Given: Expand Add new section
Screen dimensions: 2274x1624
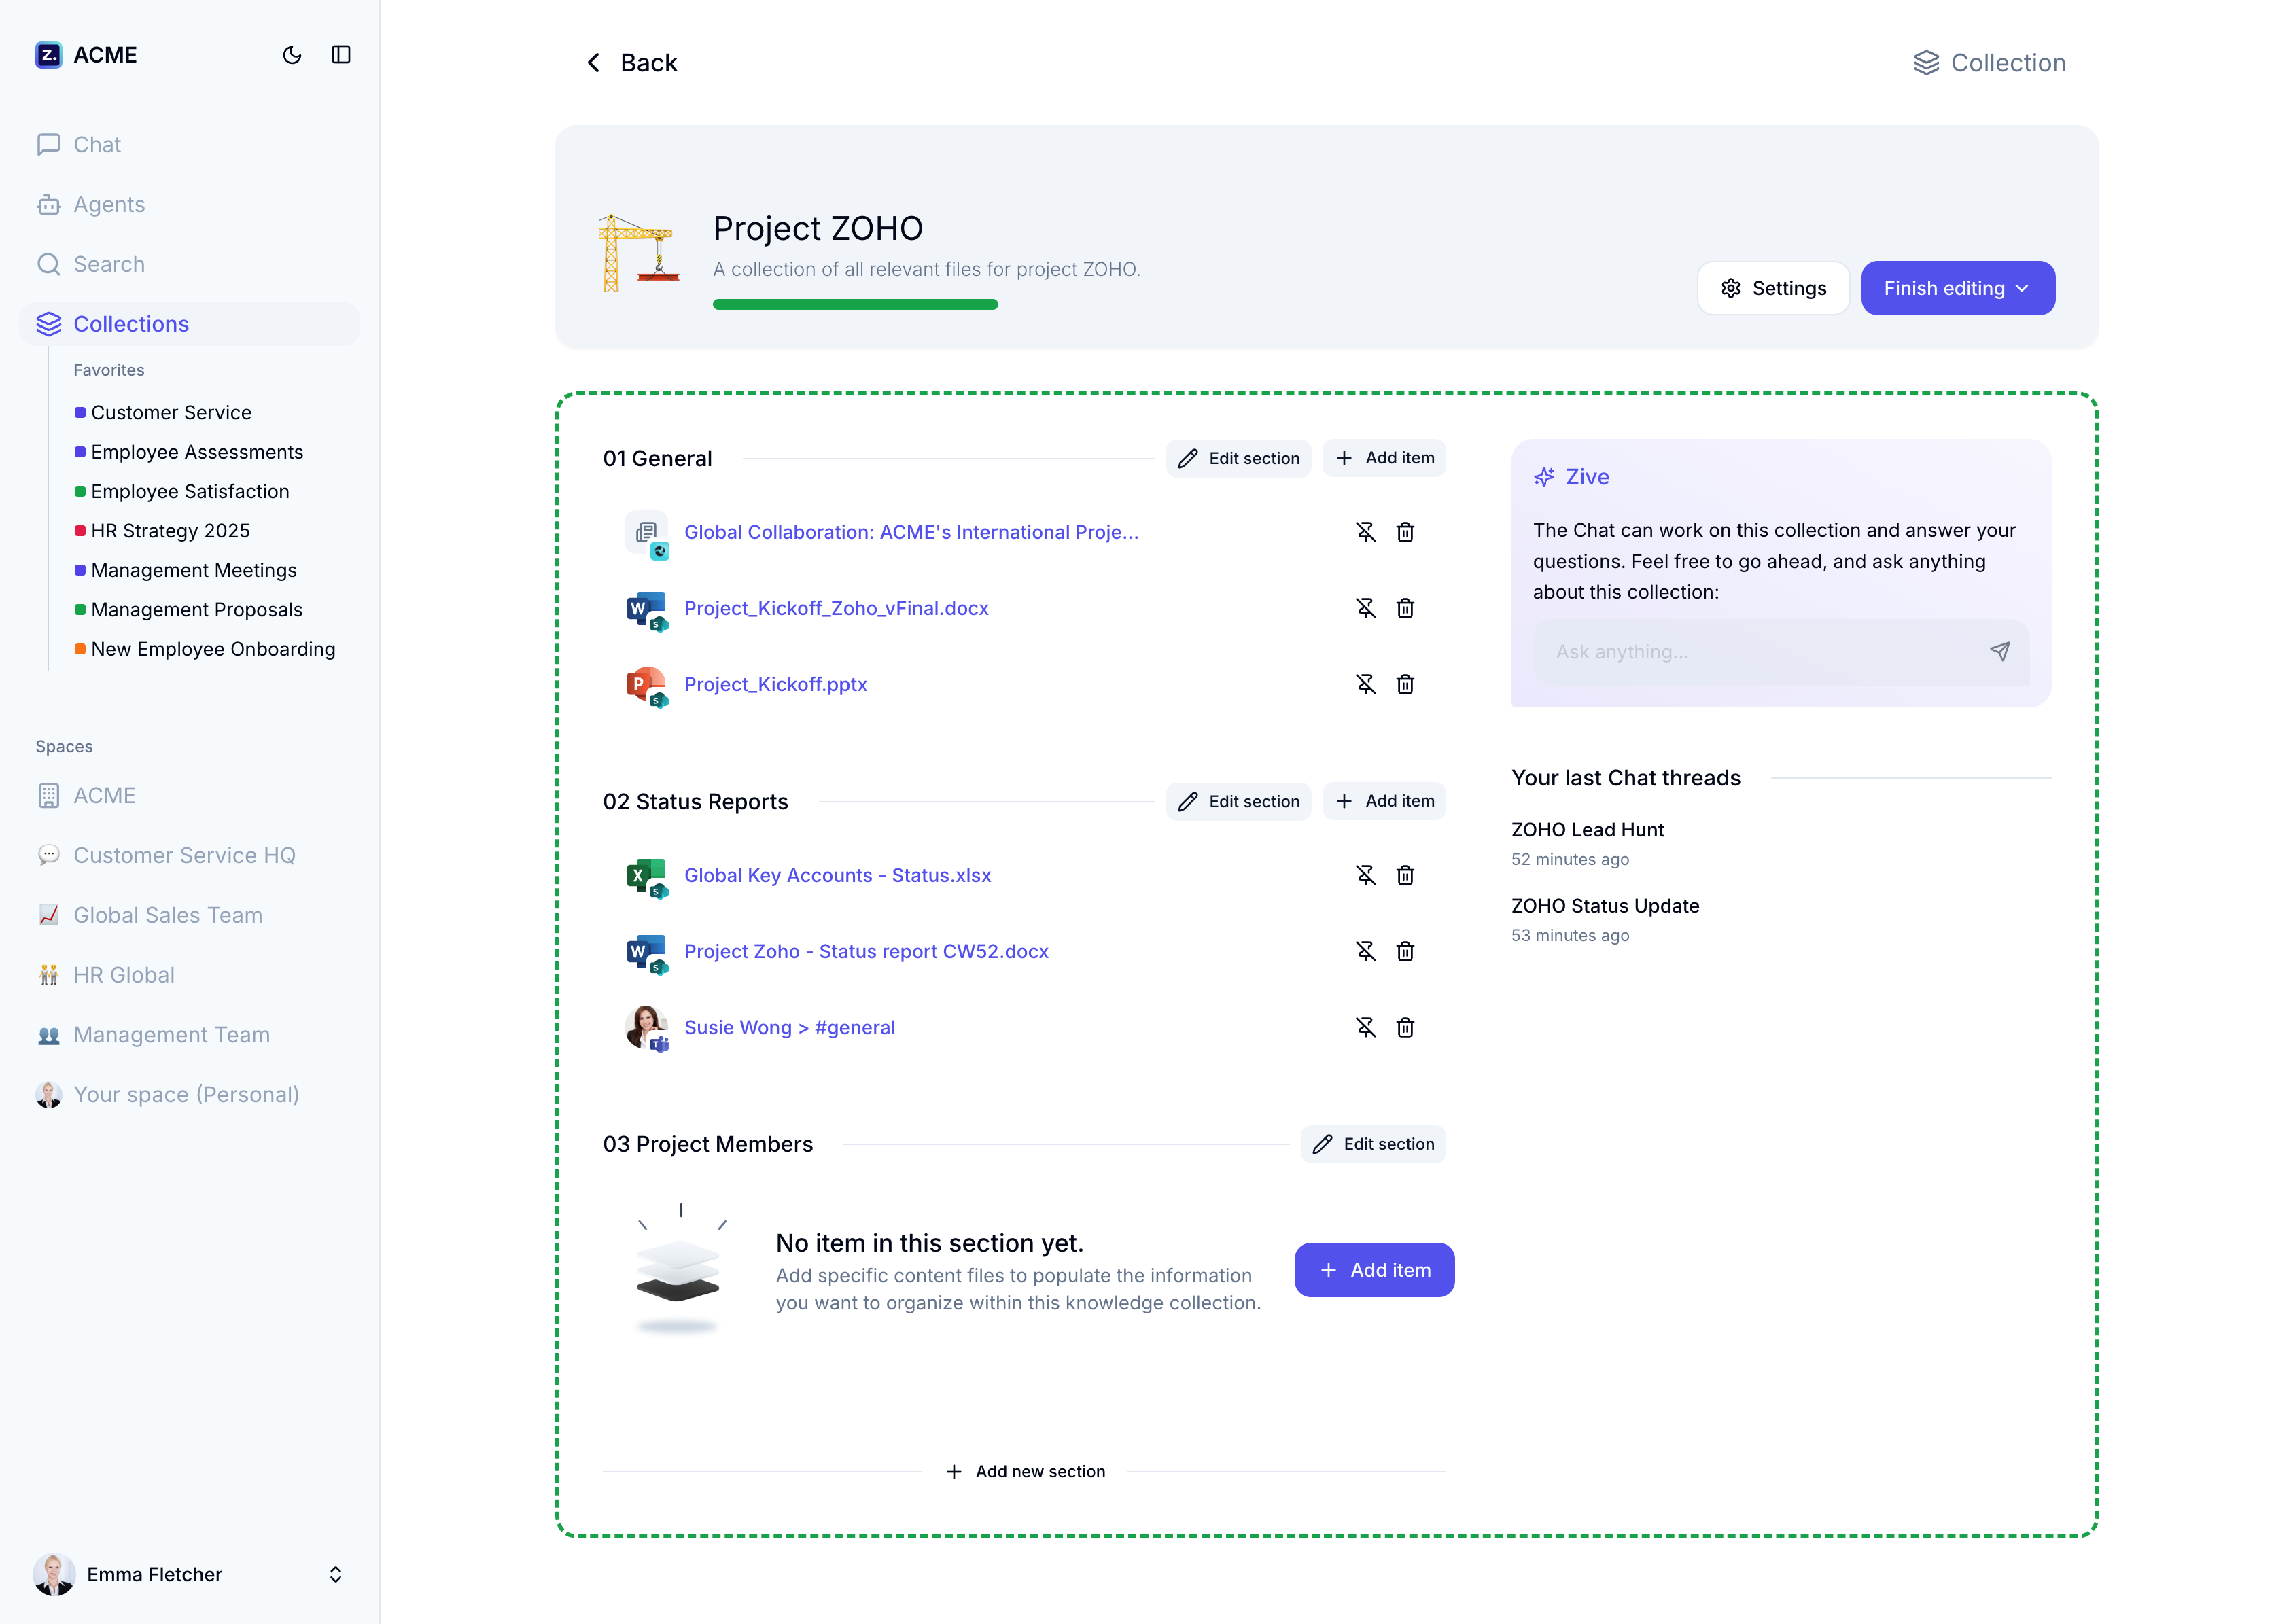Looking at the screenshot, I should [x=1025, y=1471].
